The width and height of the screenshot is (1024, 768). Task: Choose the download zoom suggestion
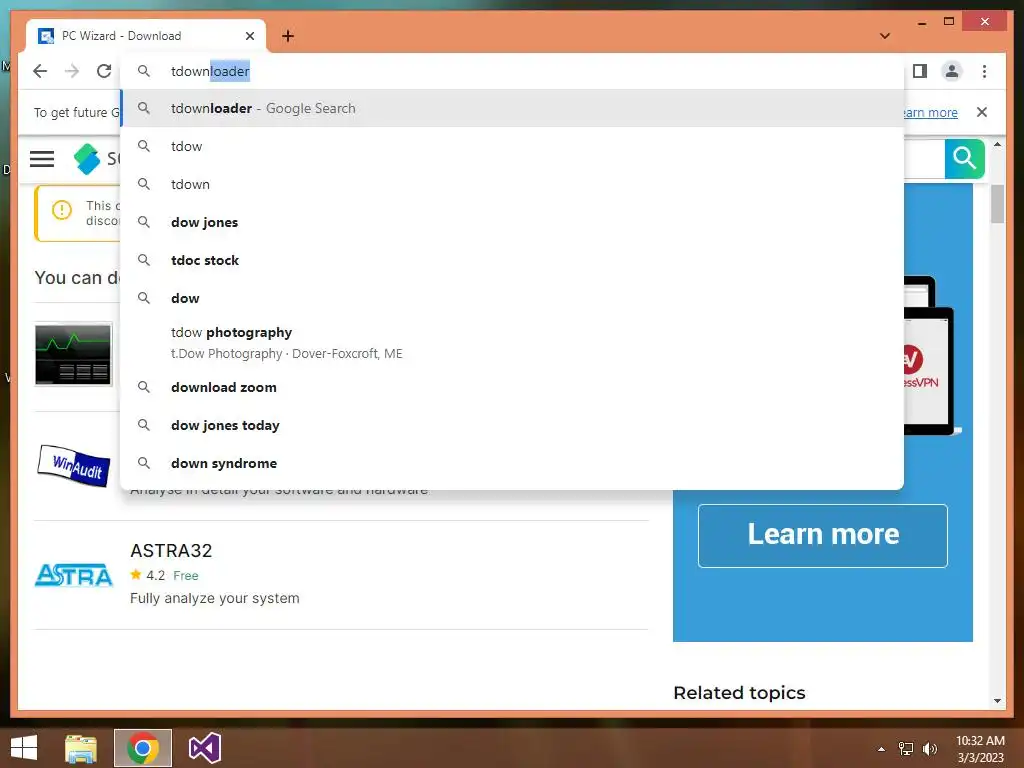[x=512, y=387]
